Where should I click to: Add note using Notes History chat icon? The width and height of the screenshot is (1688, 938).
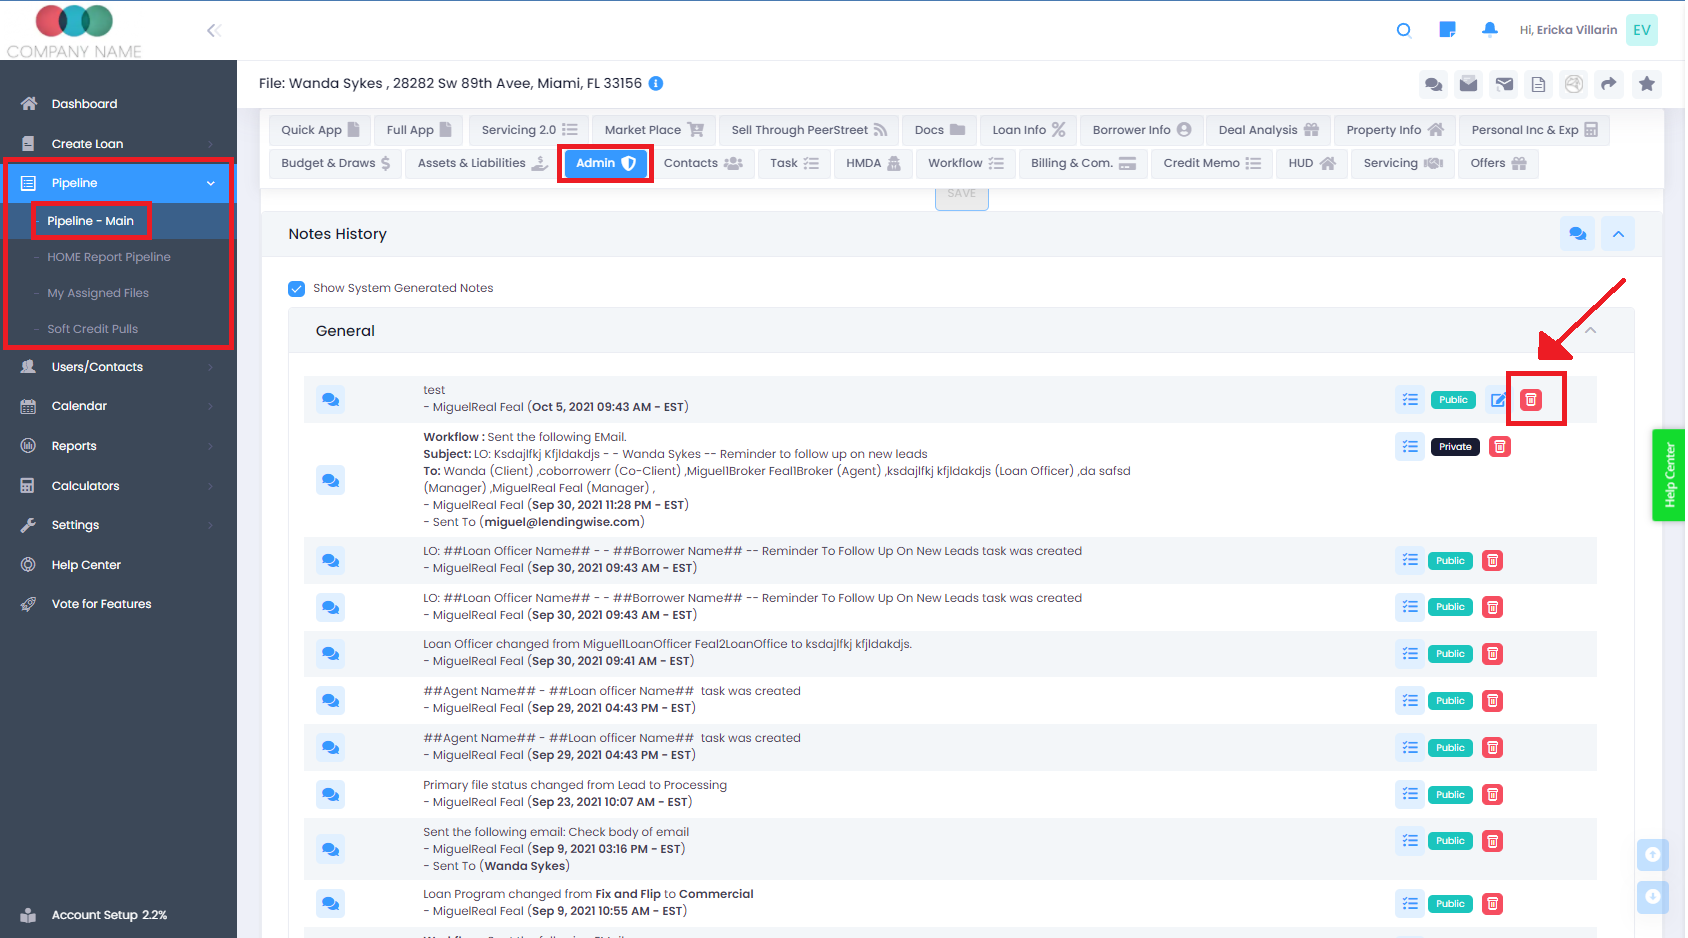coord(1577,234)
